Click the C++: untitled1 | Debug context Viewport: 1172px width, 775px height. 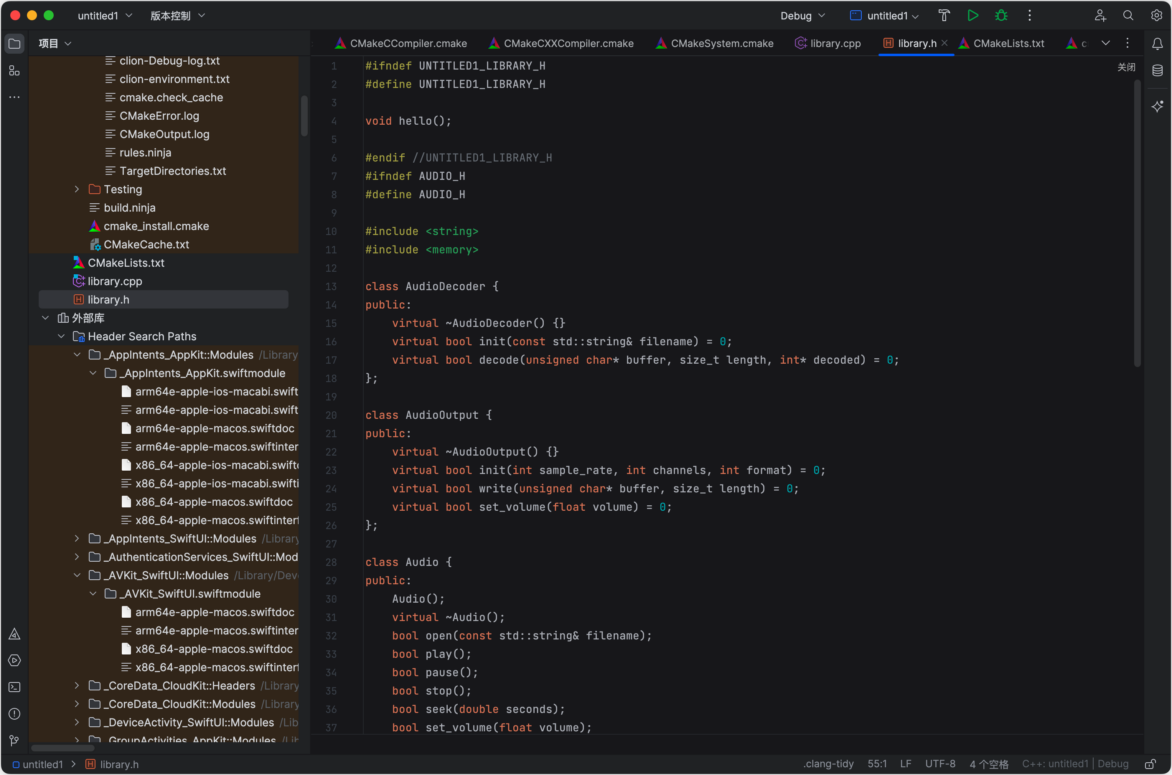[x=1075, y=764]
